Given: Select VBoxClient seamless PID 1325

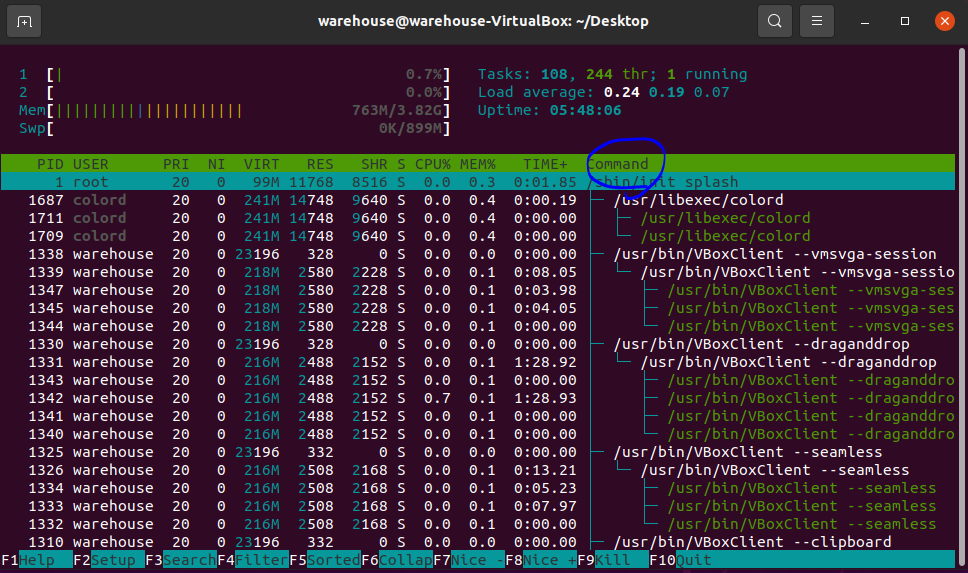Looking at the screenshot, I should [478, 452].
